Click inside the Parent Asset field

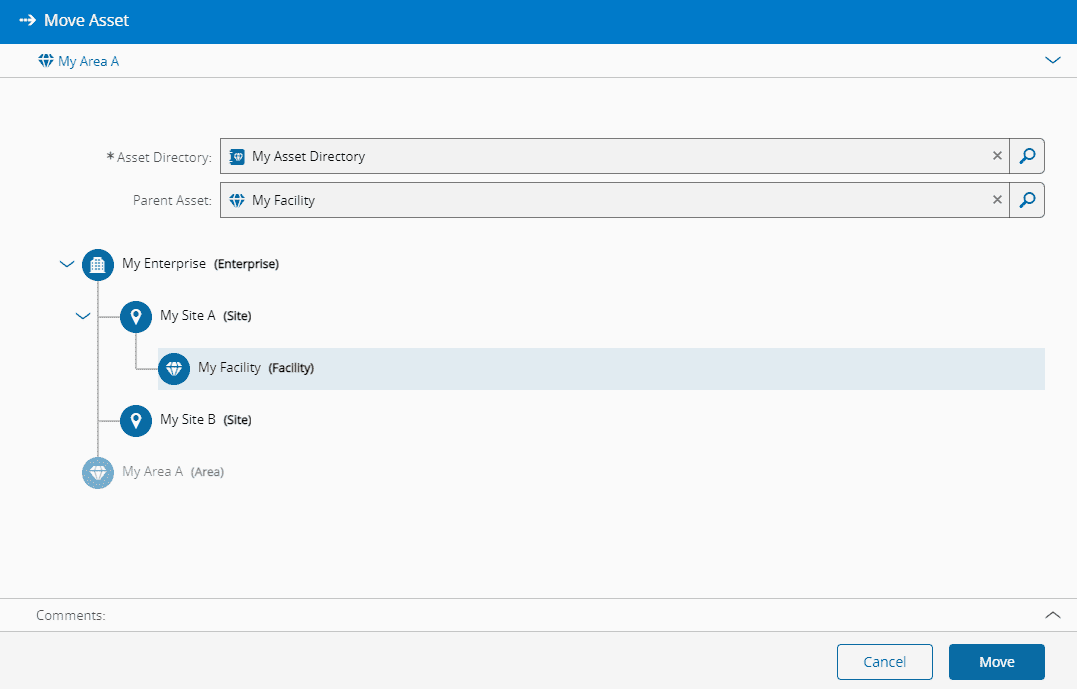600,200
